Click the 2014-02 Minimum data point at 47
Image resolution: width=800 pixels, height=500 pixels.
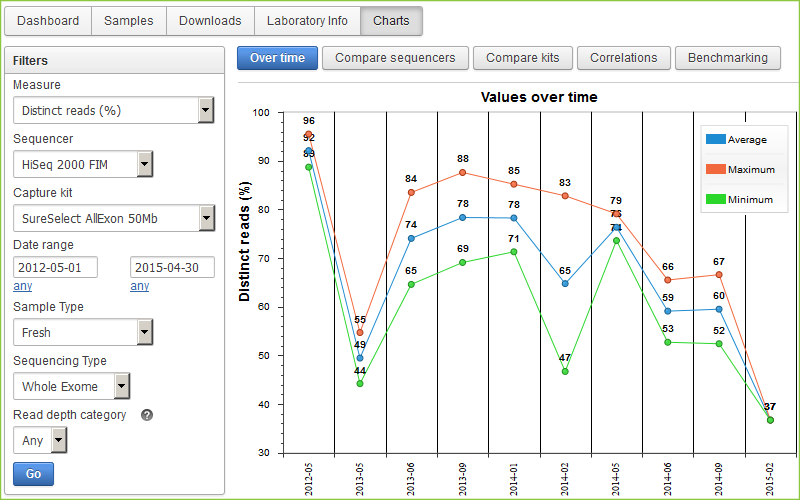(565, 371)
